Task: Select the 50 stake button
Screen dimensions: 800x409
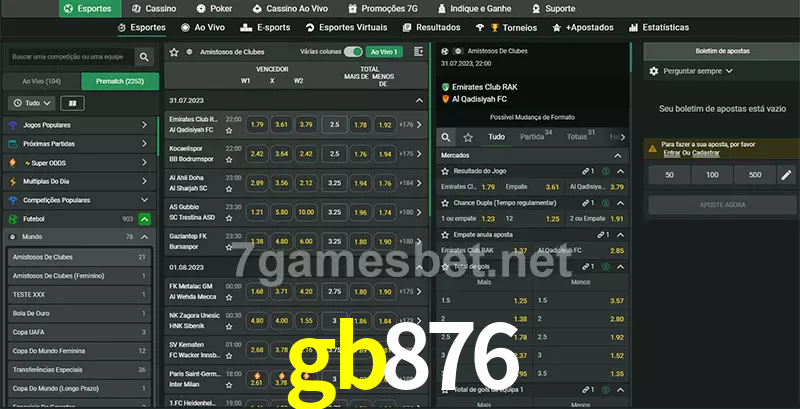Action: click(x=669, y=175)
